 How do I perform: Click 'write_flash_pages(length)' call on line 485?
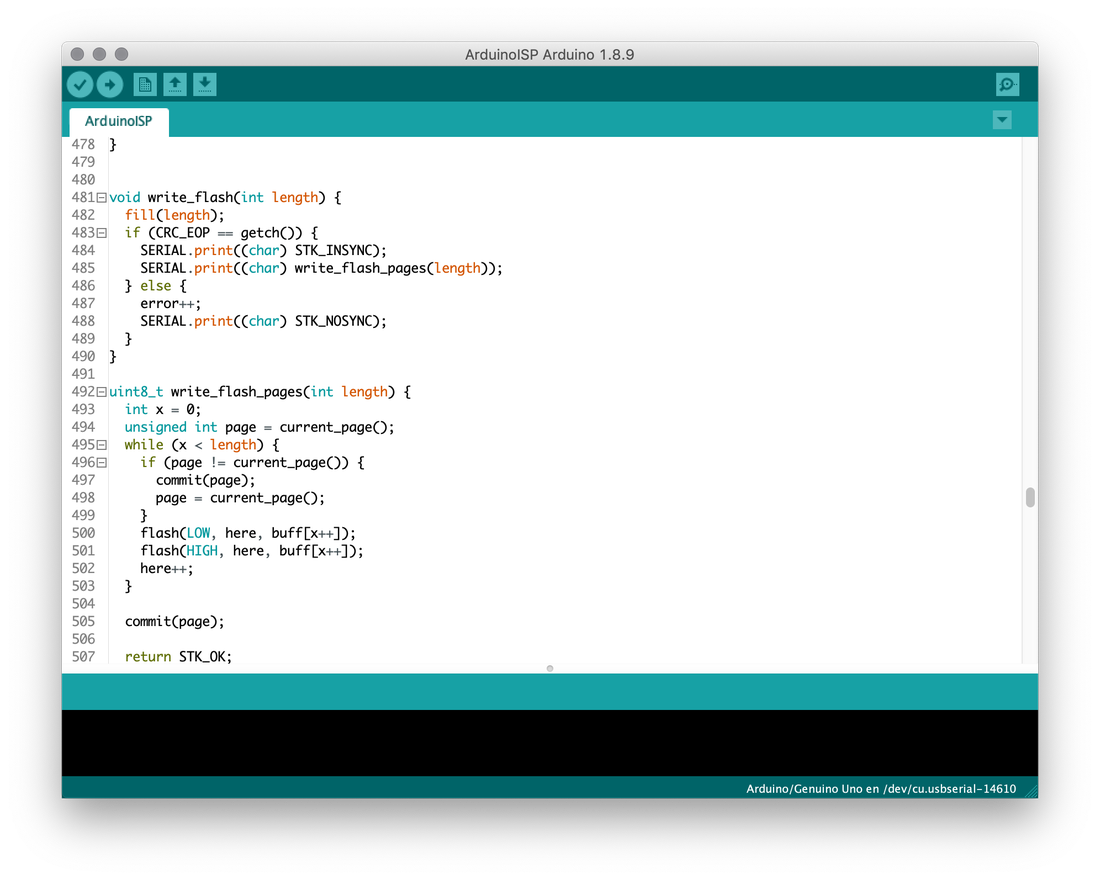click(391, 268)
